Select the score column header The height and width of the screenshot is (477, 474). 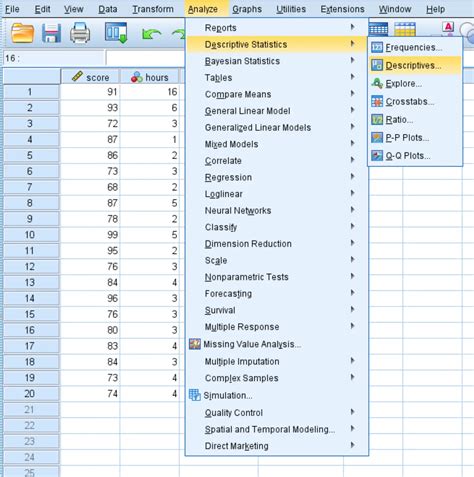coord(90,77)
